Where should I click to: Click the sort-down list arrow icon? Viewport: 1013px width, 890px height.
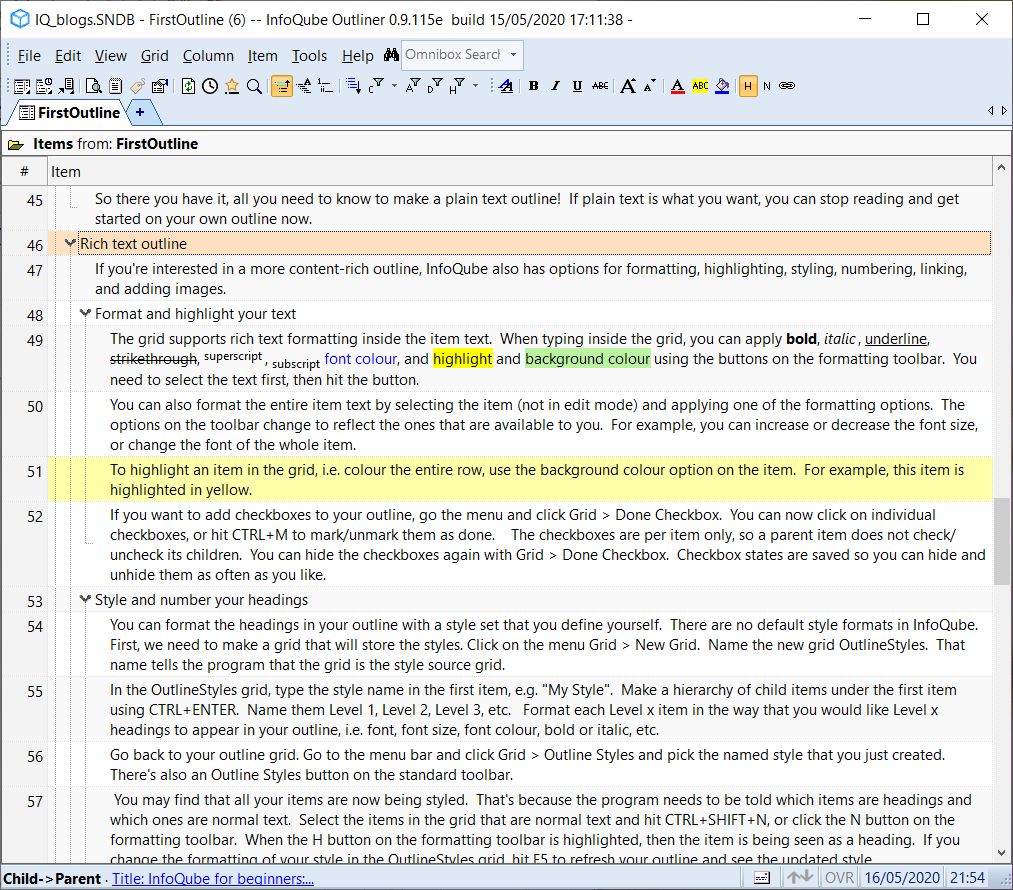[x=353, y=86]
